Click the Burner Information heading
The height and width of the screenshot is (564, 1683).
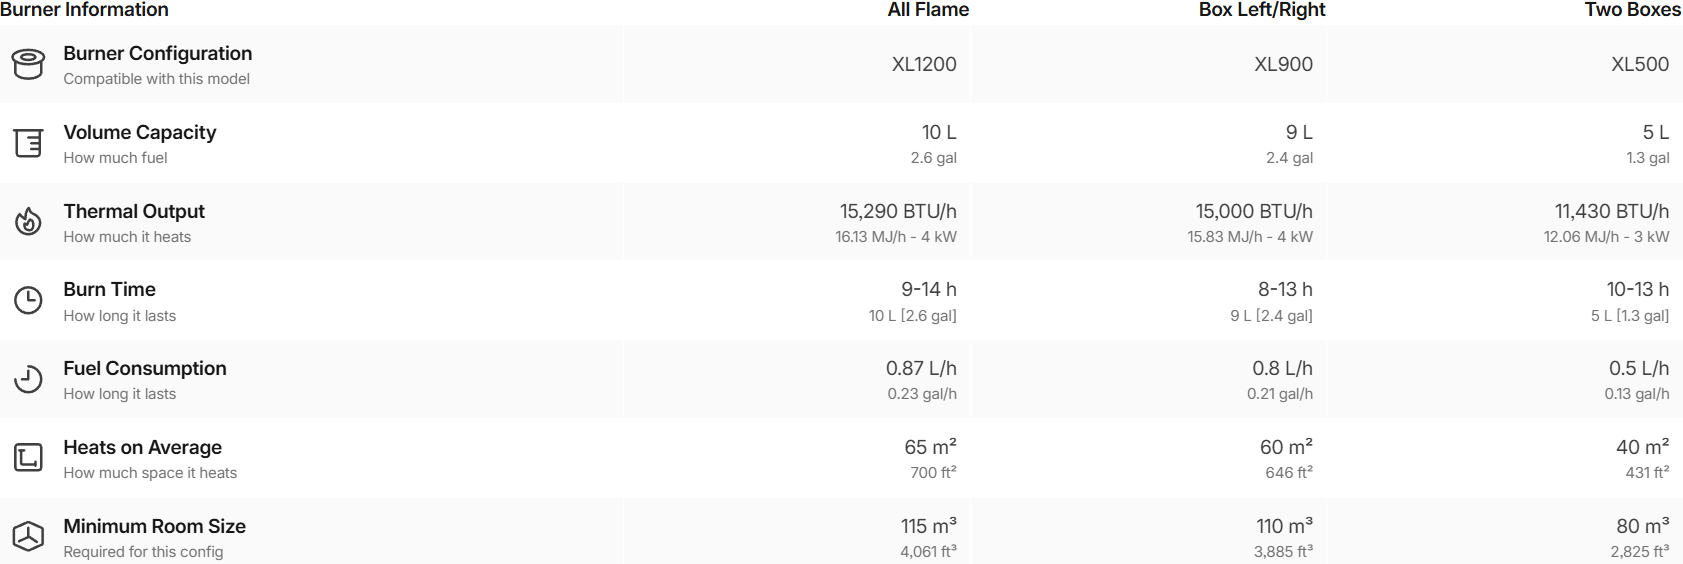85,10
